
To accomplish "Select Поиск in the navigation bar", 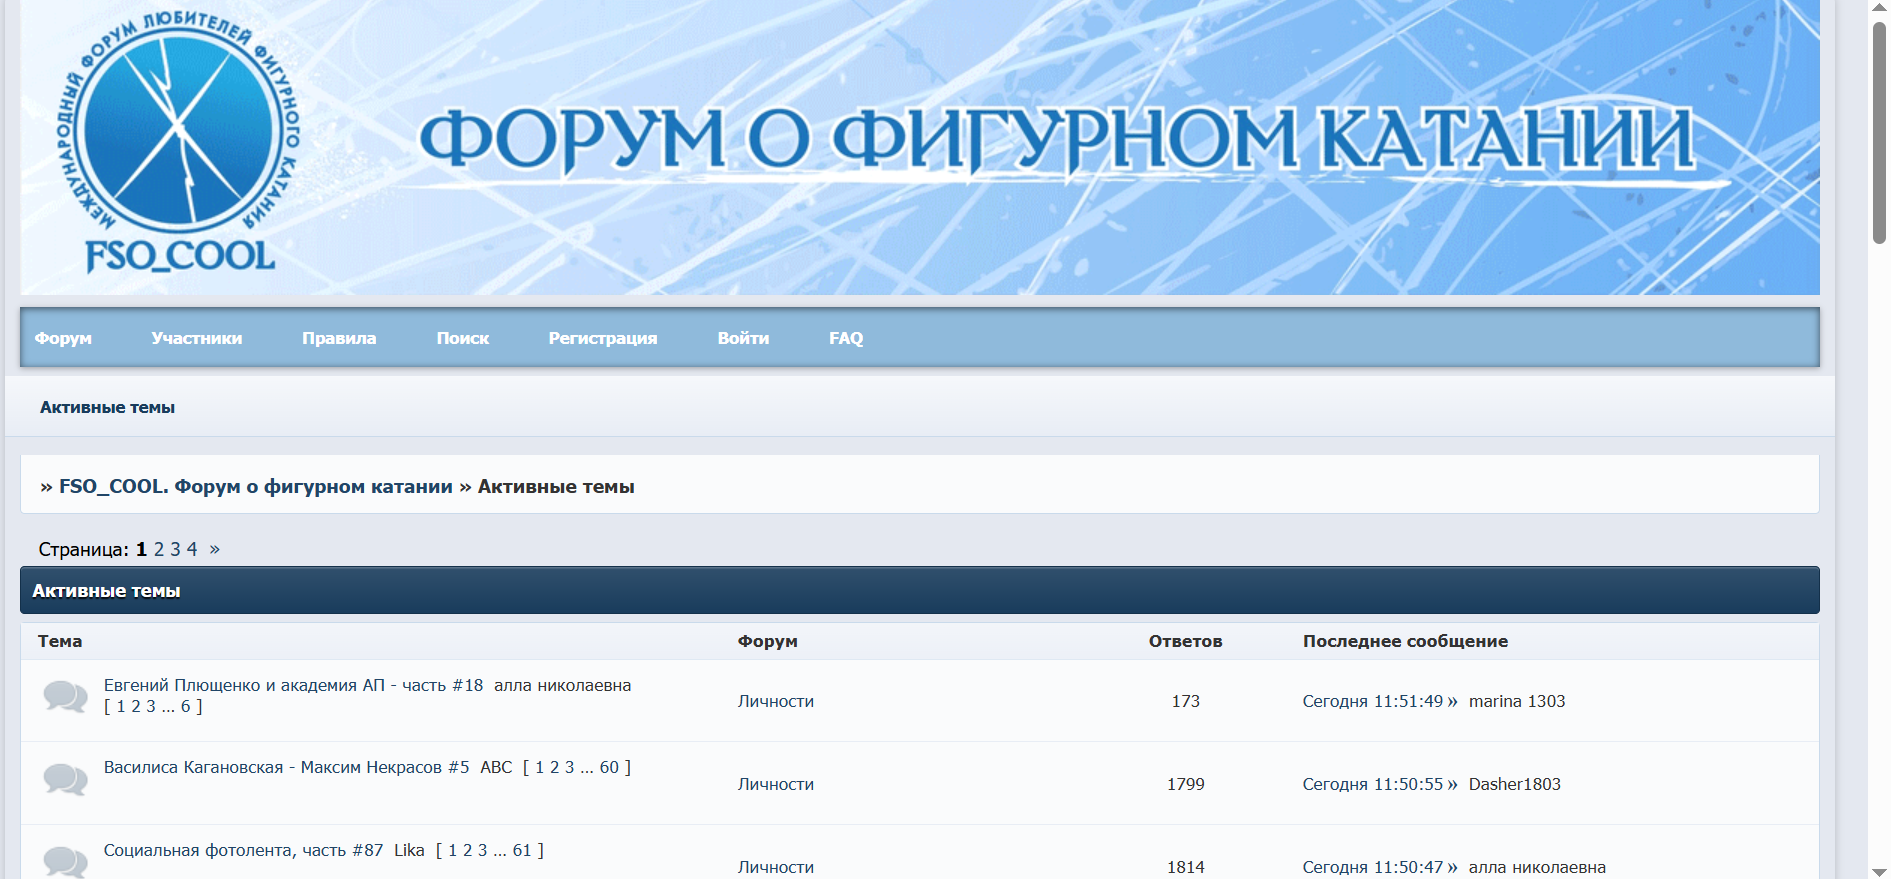I will 462,338.
